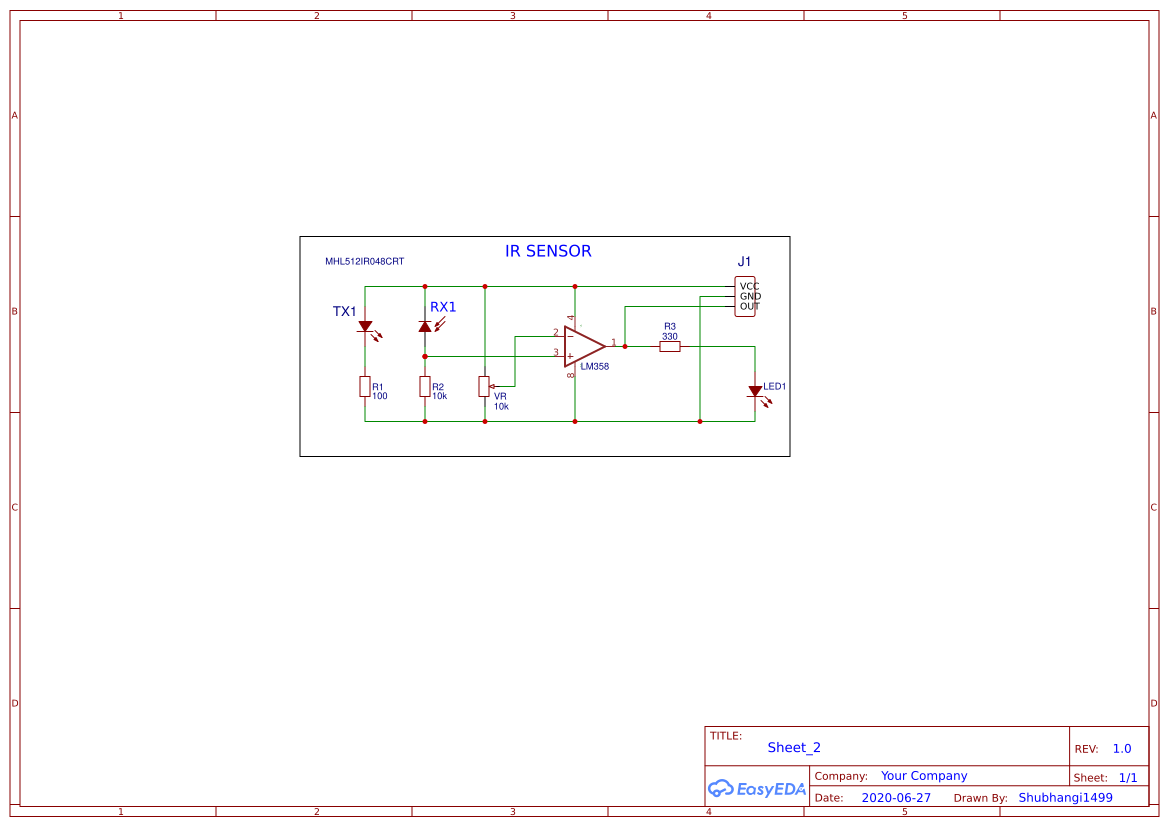Click the EasyEDA cloud logo
This screenshot has height=827, width=1169.
click(720, 789)
